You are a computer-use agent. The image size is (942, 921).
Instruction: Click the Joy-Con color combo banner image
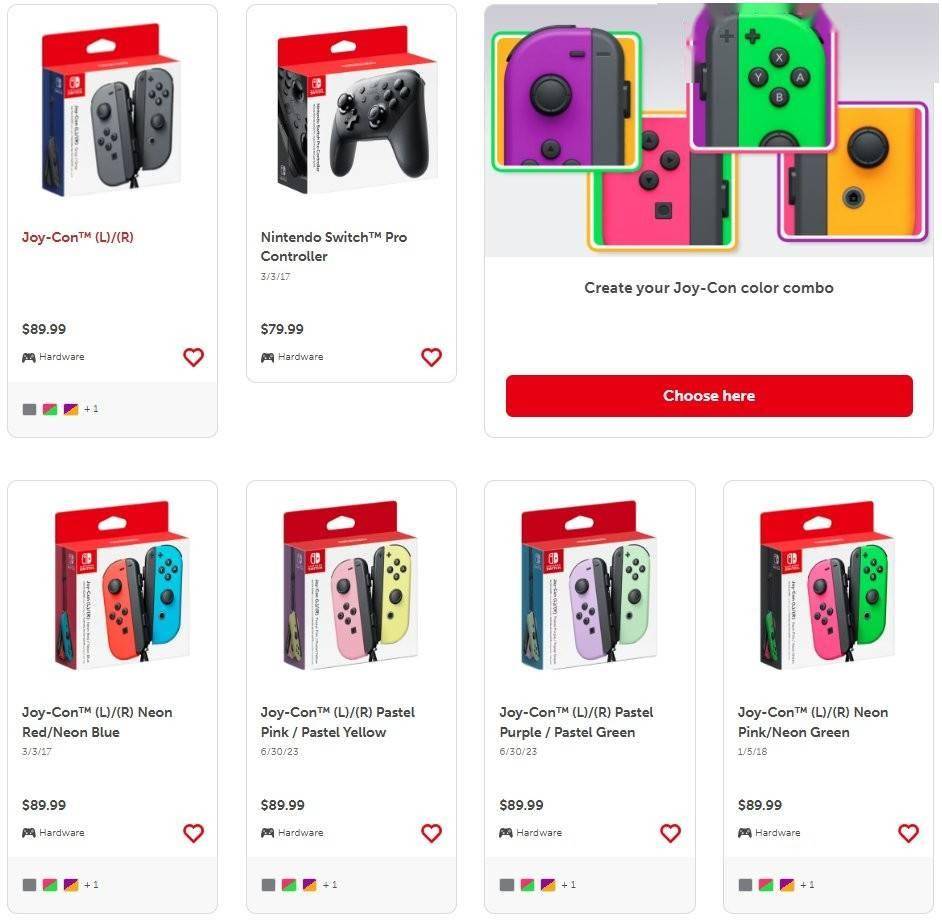coord(709,130)
